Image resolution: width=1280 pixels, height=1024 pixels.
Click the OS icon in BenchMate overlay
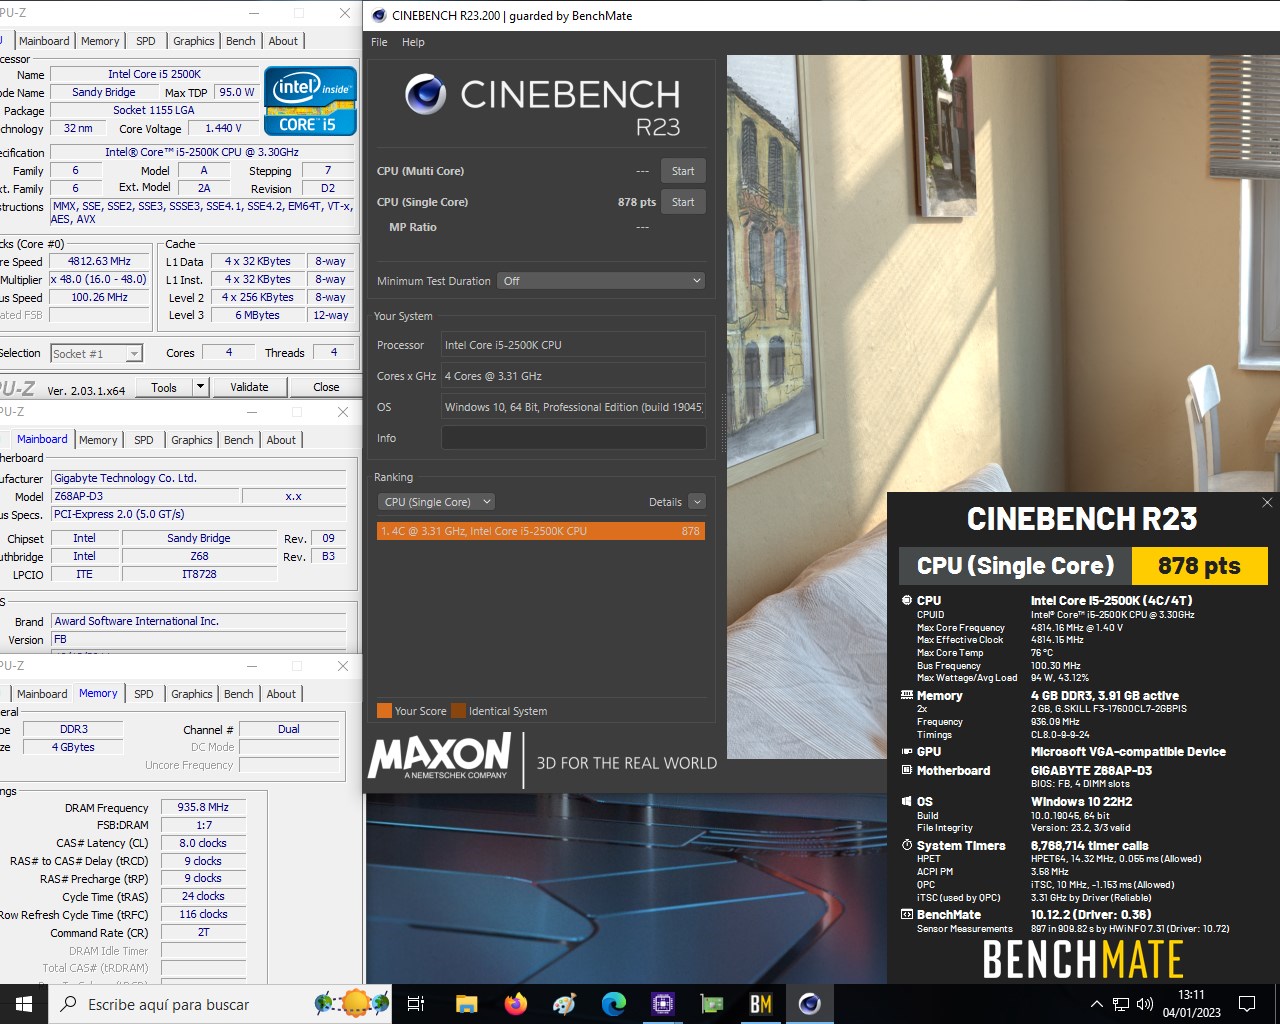(907, 801)
